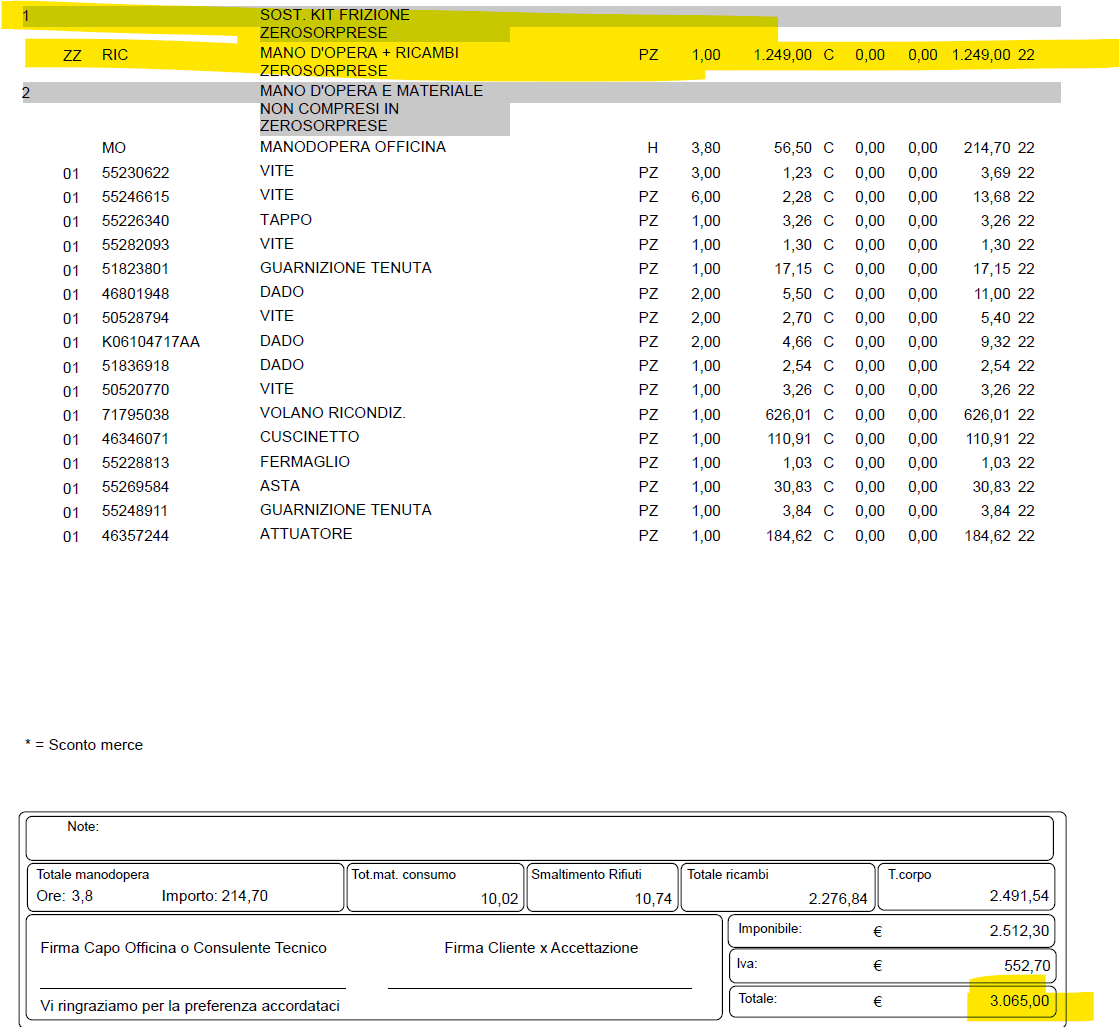Select the MANODOPERA OFFICINA line

pyautogui.click(x=352, y=147)
